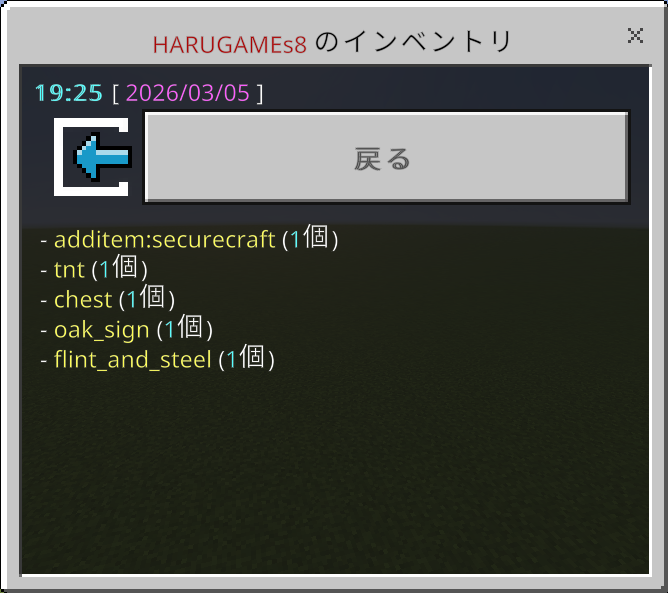Close the inventory dialog with X
Image resolution: width=668 pixels, height=593 pixels.
tap(635, 36)
